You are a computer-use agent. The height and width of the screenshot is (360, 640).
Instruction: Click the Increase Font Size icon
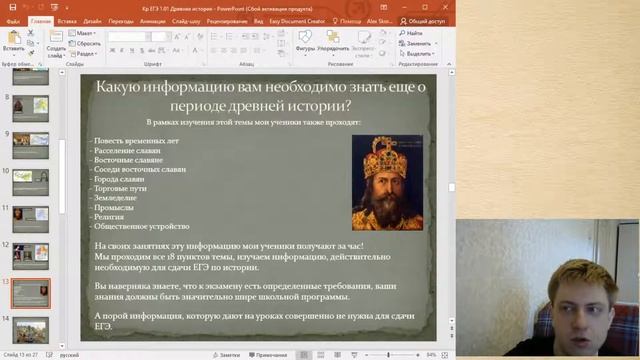pyautogui.click(x=178, y=37)
